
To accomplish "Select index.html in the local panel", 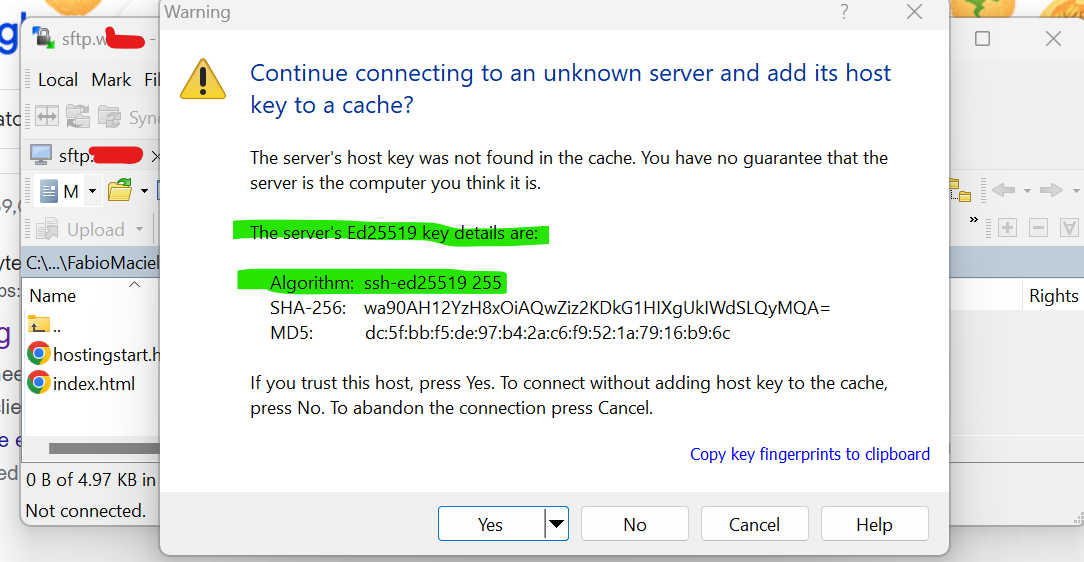I will coord(82,383).
